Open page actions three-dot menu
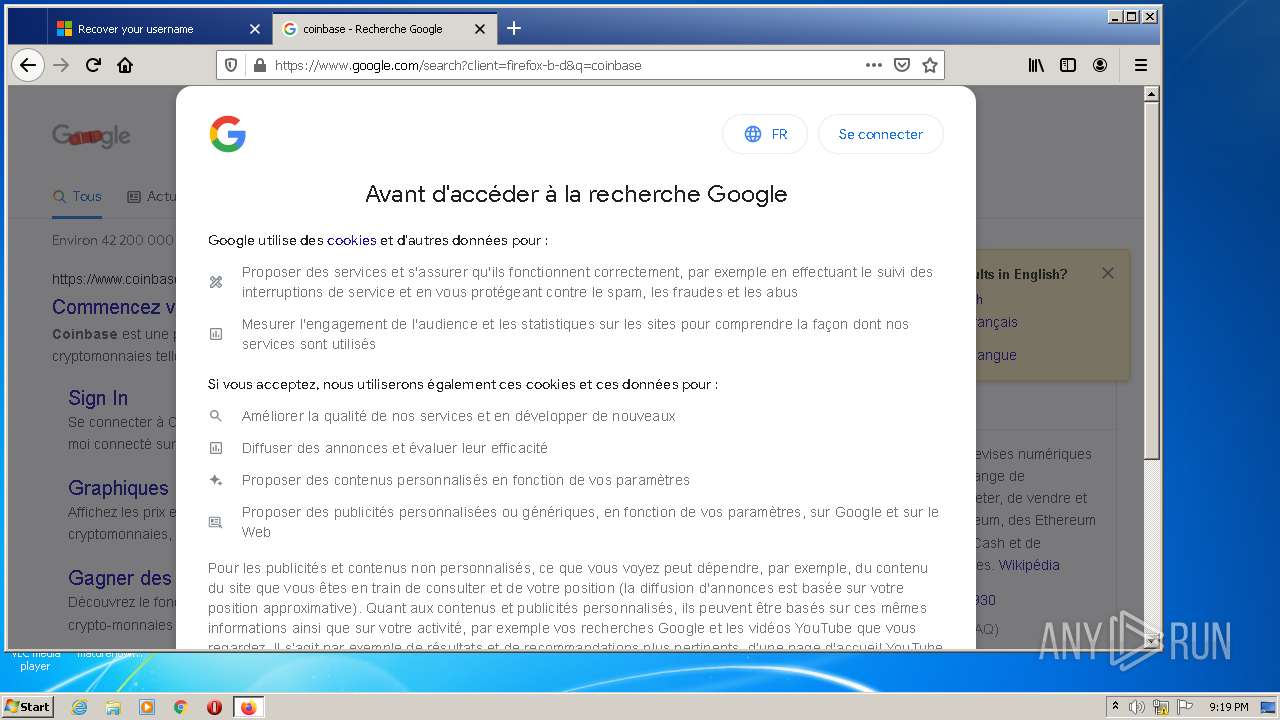 point(874,65)
